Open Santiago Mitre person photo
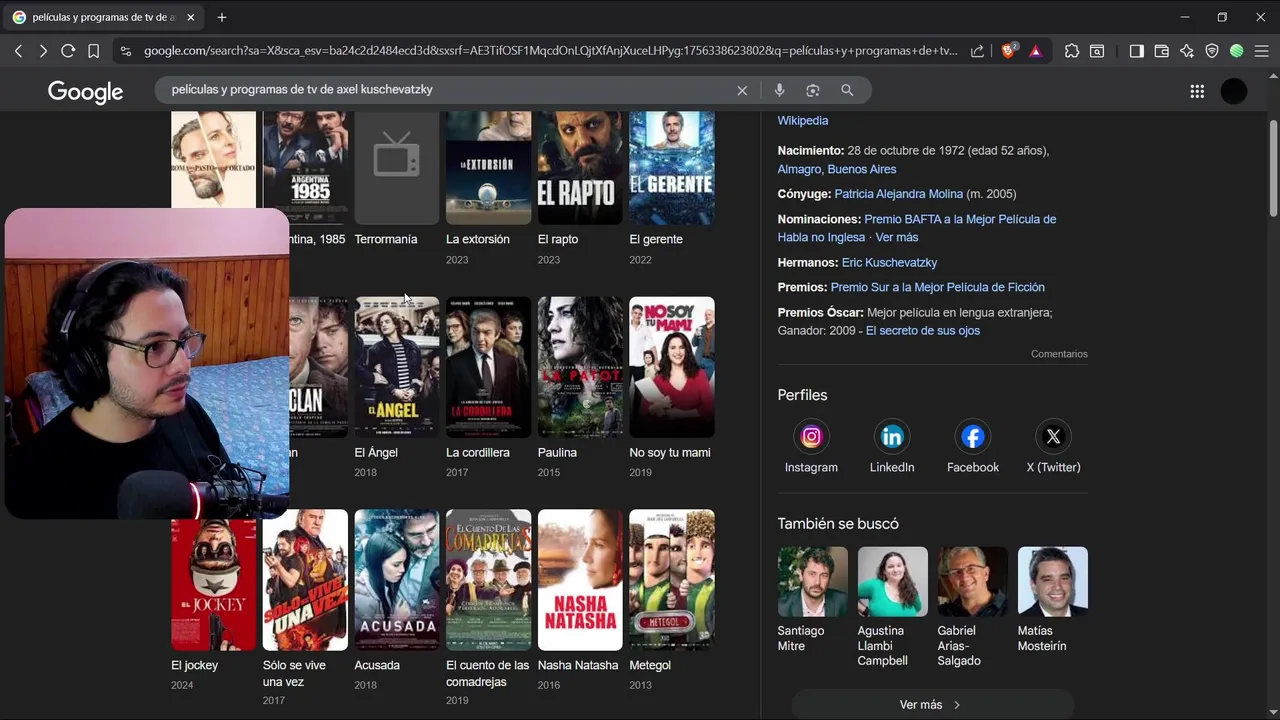Viewport: 1280px width, 720px height. 812,581
